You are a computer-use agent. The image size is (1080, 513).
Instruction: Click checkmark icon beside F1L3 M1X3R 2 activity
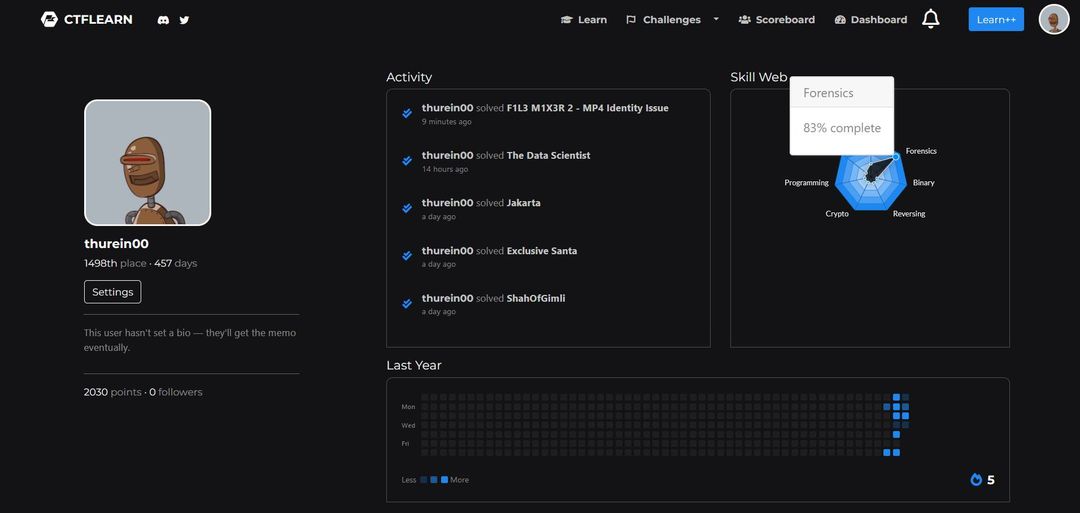tap(407, 114)
